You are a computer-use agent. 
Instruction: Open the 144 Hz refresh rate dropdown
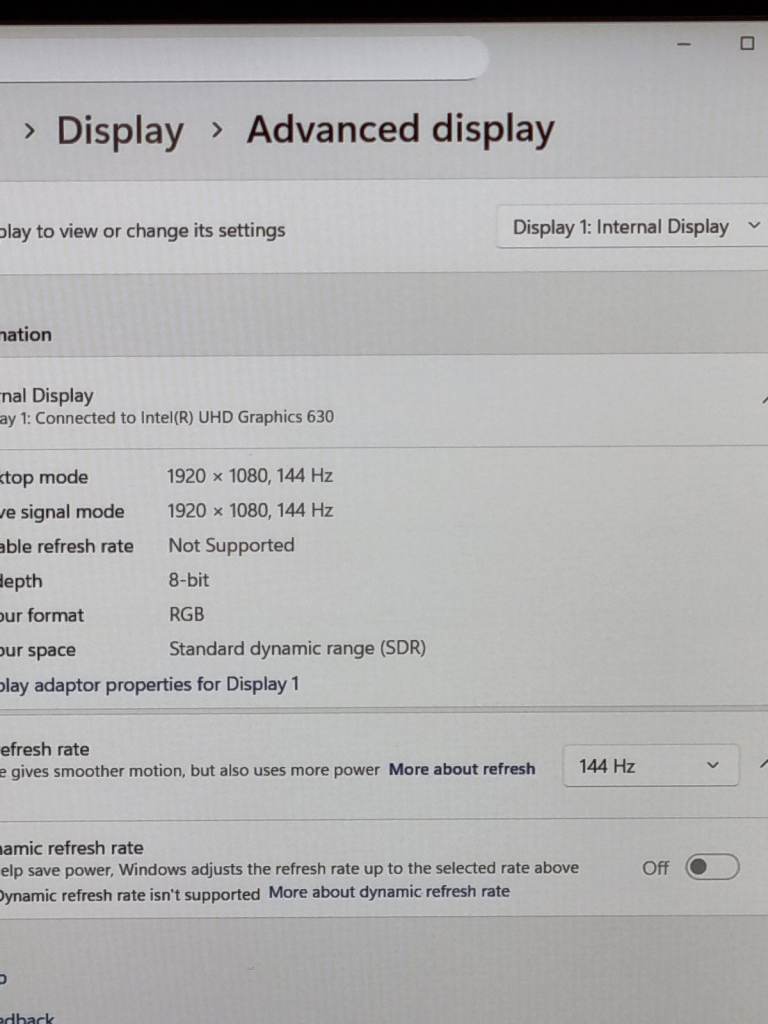[650, 765]
